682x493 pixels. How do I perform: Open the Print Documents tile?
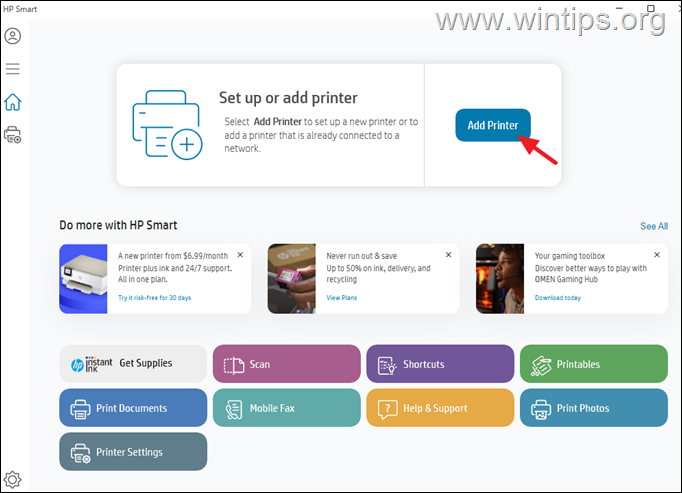tap(133, 408)
